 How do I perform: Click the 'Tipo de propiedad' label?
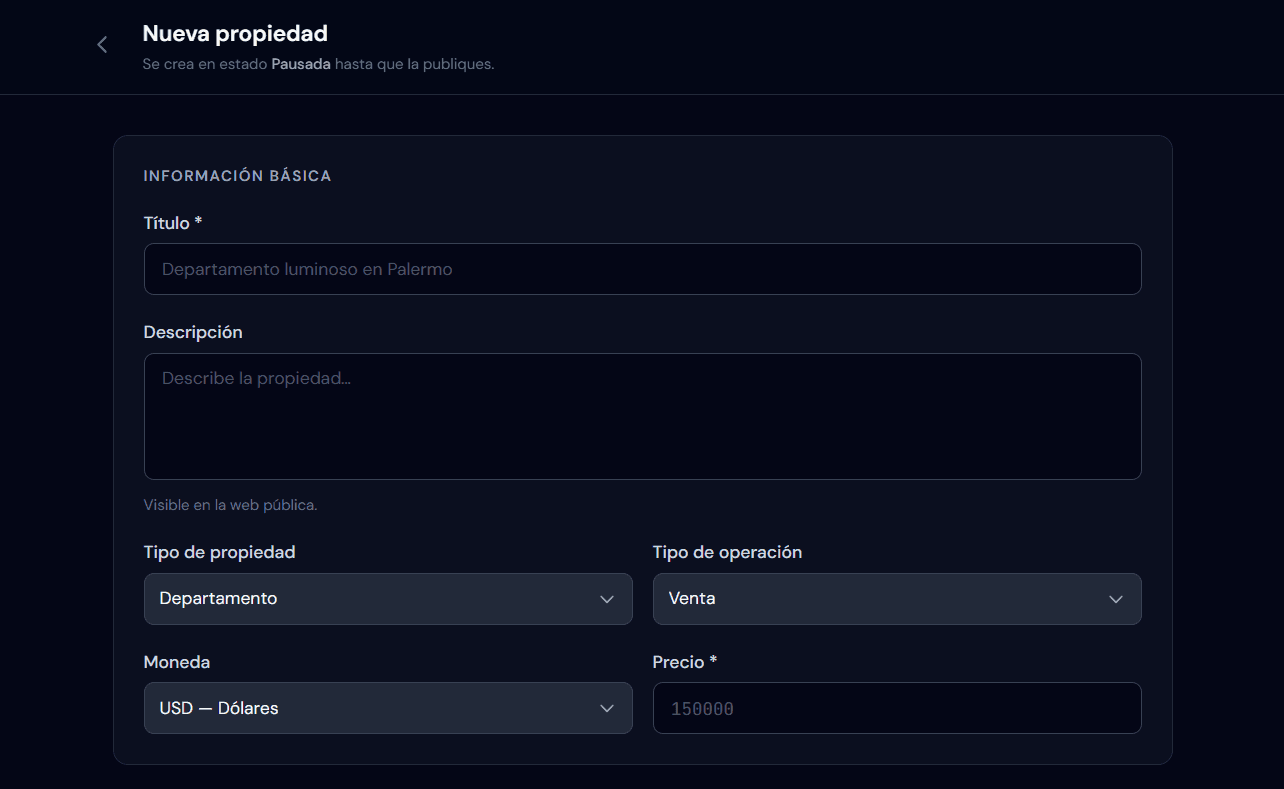click(x=219, y=552)
